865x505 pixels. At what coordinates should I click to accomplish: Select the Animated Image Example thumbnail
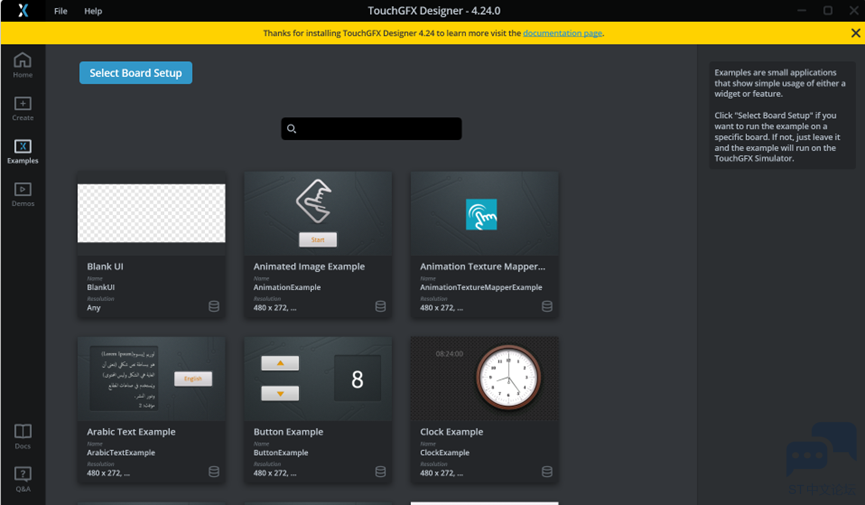point(318,214)
